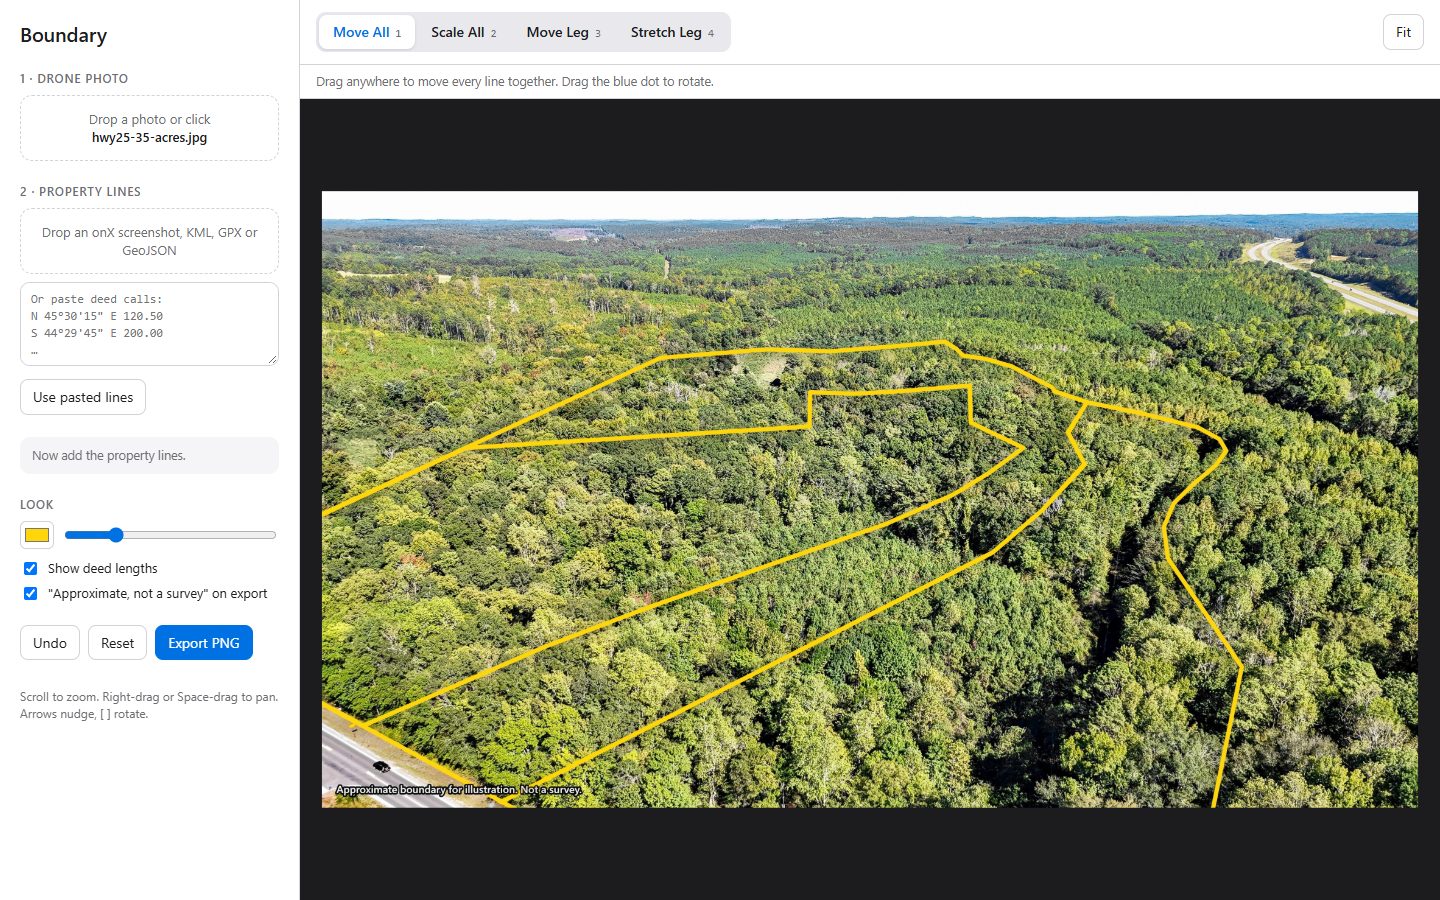The width and height of the screenshot is (1440, 900).
Task: Click the '1 · DRONE PHOTO' heading
Action: click(74, 78)
